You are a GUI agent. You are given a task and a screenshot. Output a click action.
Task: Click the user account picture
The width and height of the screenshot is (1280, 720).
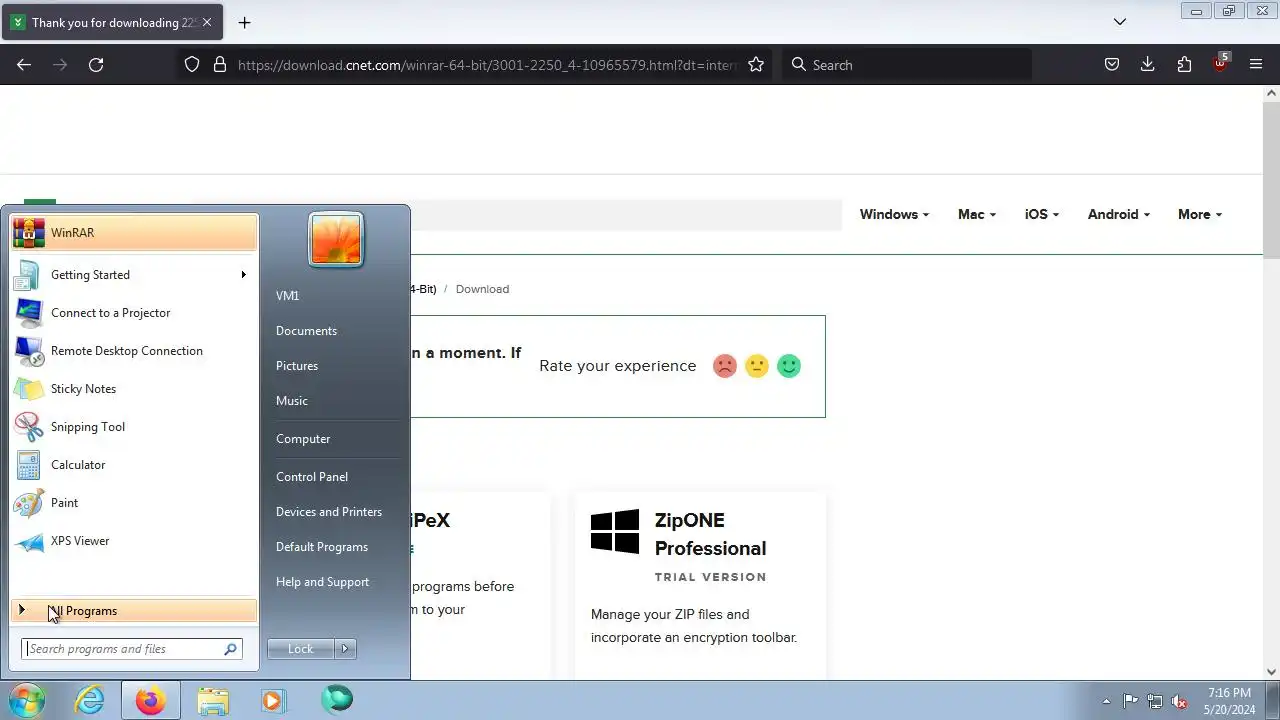point(336,240)
